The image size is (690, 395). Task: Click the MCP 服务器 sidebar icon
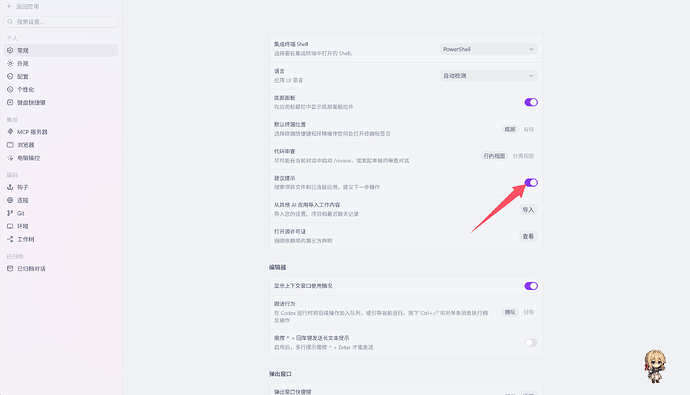10,132
